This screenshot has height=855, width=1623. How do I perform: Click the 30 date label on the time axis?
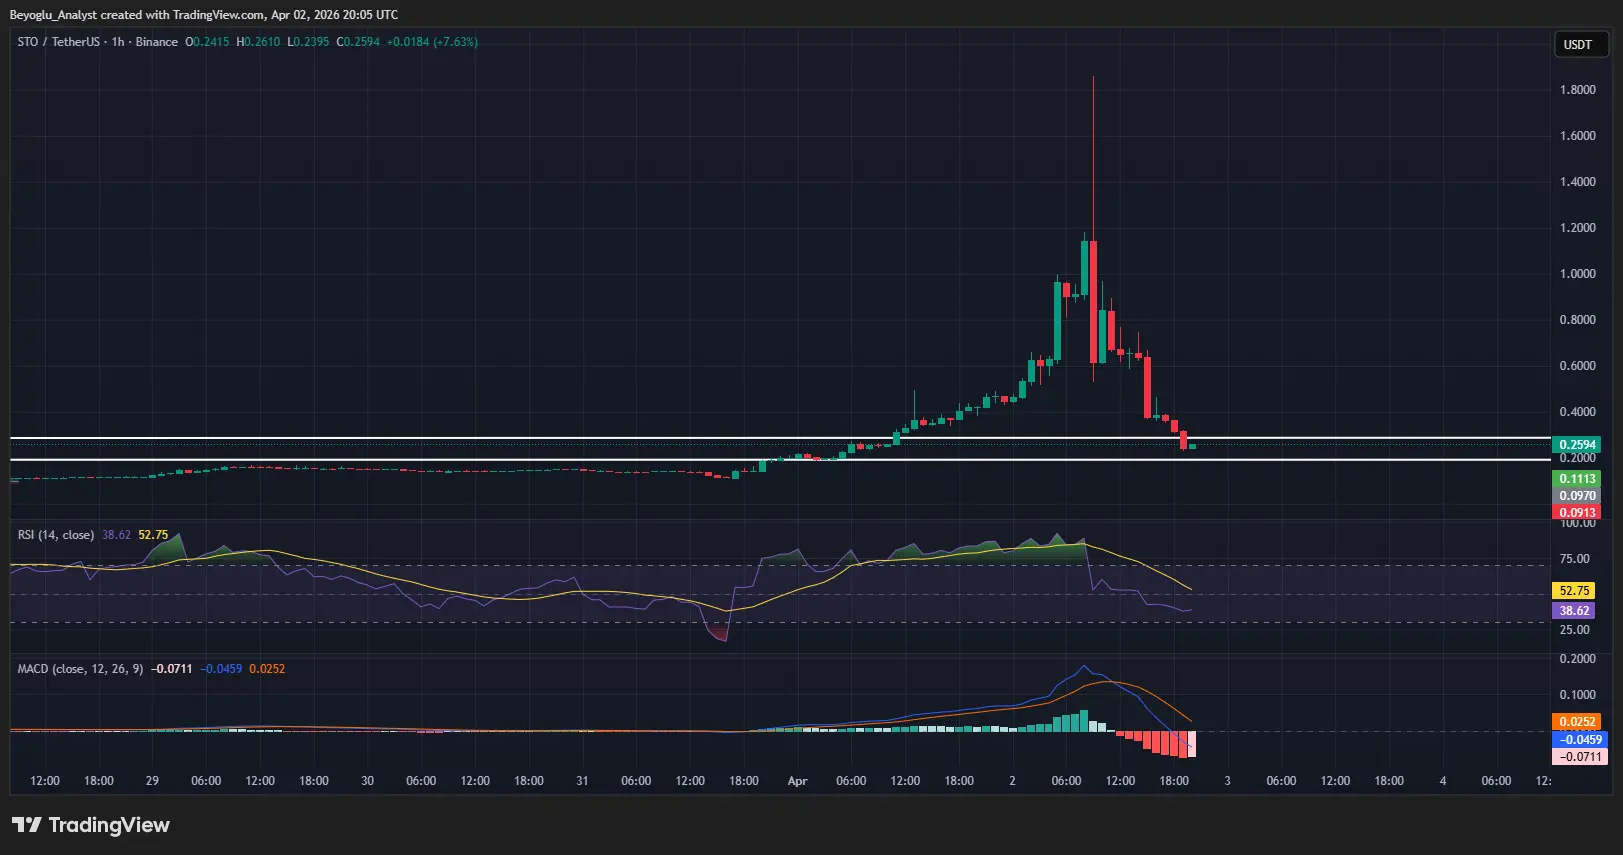point(367,781)
